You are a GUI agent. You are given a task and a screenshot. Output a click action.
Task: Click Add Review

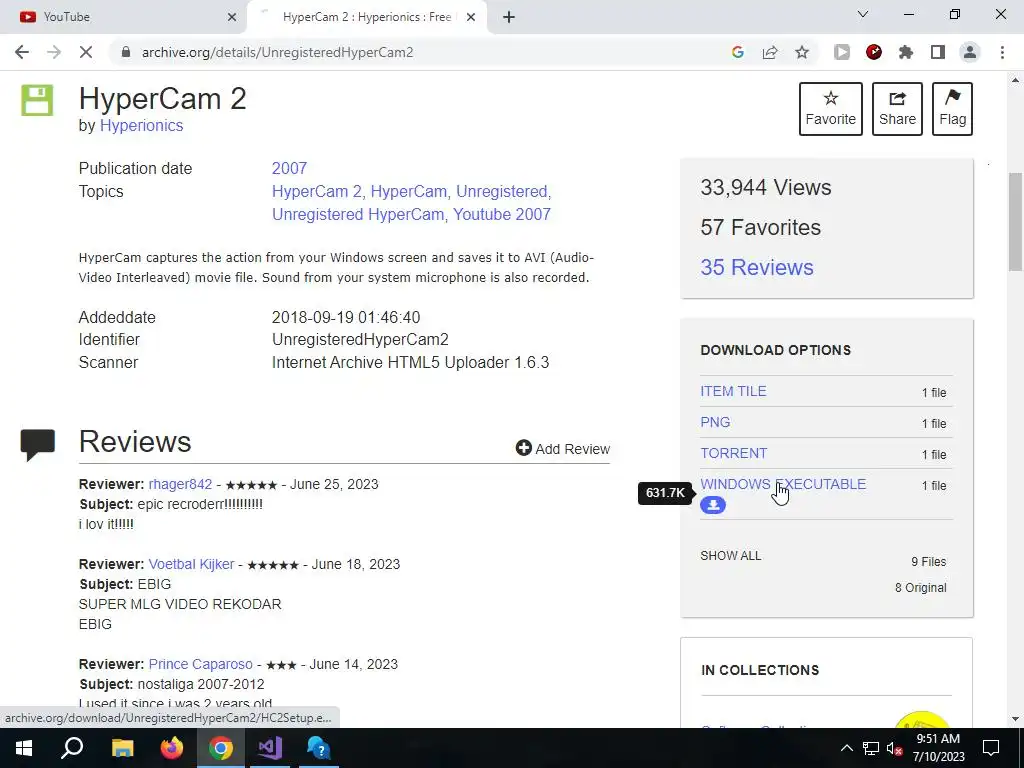563,449
